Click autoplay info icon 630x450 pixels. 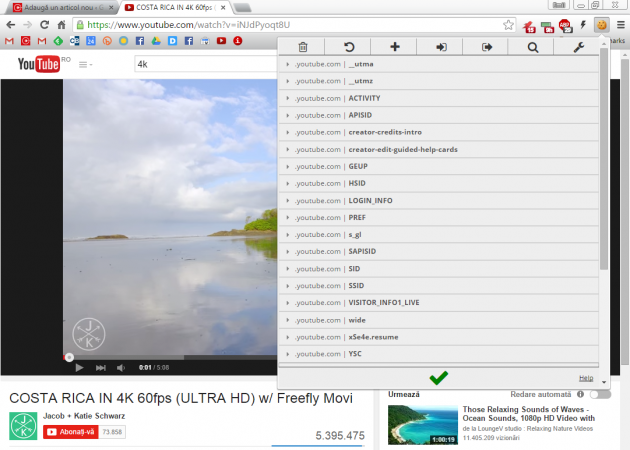coord(580,394)
